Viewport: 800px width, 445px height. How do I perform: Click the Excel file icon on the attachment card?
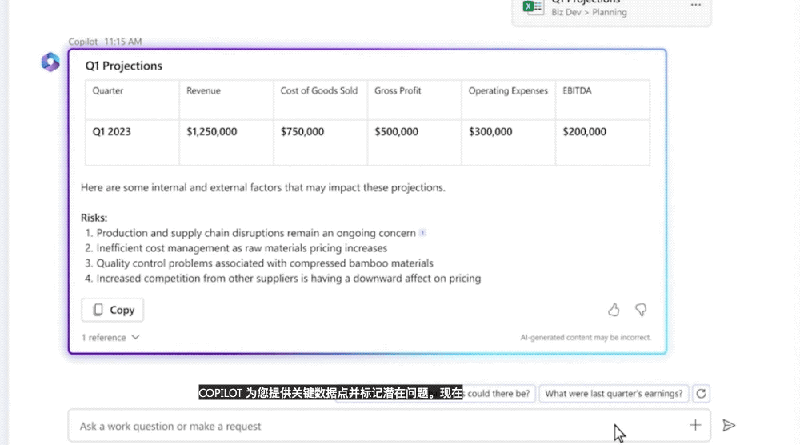coord(533,6)
